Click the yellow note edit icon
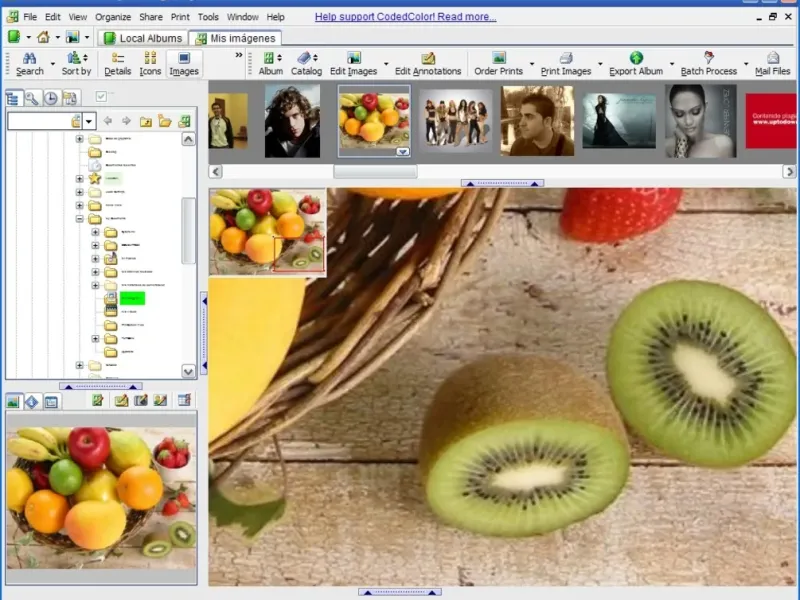The width and height of the screenshot is (800, 600). click(x=121, y=401)
